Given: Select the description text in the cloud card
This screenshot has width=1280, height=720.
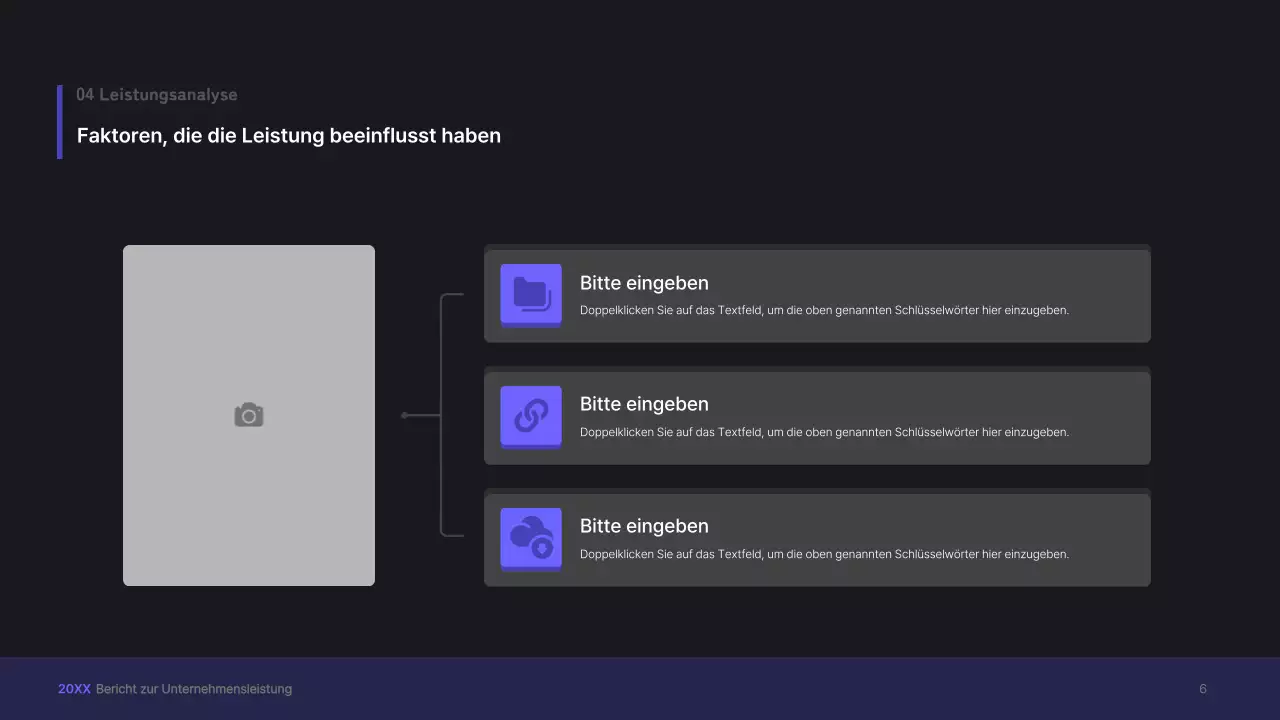Looking at the screenshot, I should coord(824,554).
